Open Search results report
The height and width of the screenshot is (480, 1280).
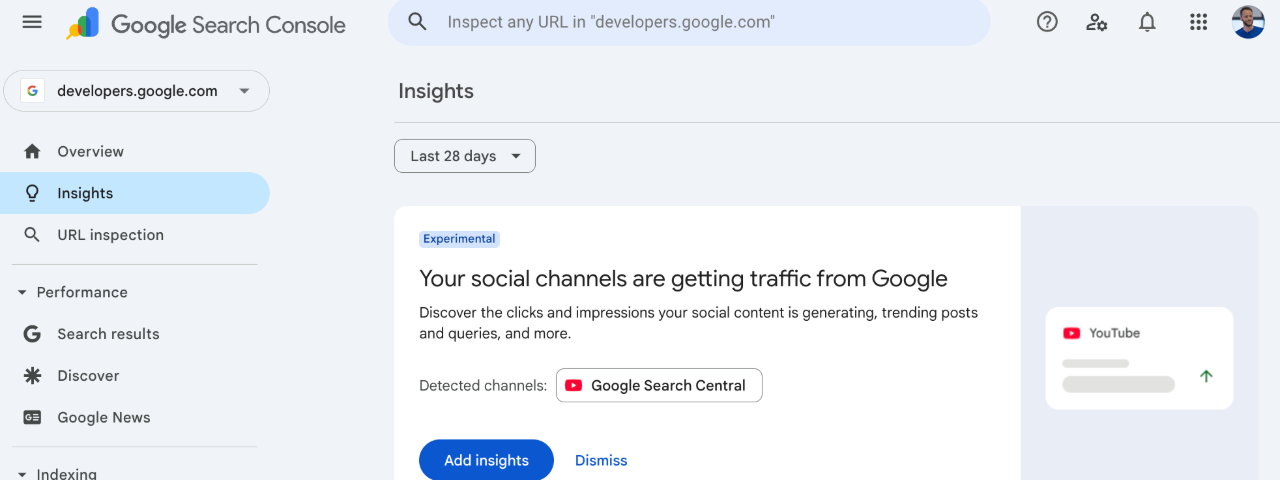point(135,334)
